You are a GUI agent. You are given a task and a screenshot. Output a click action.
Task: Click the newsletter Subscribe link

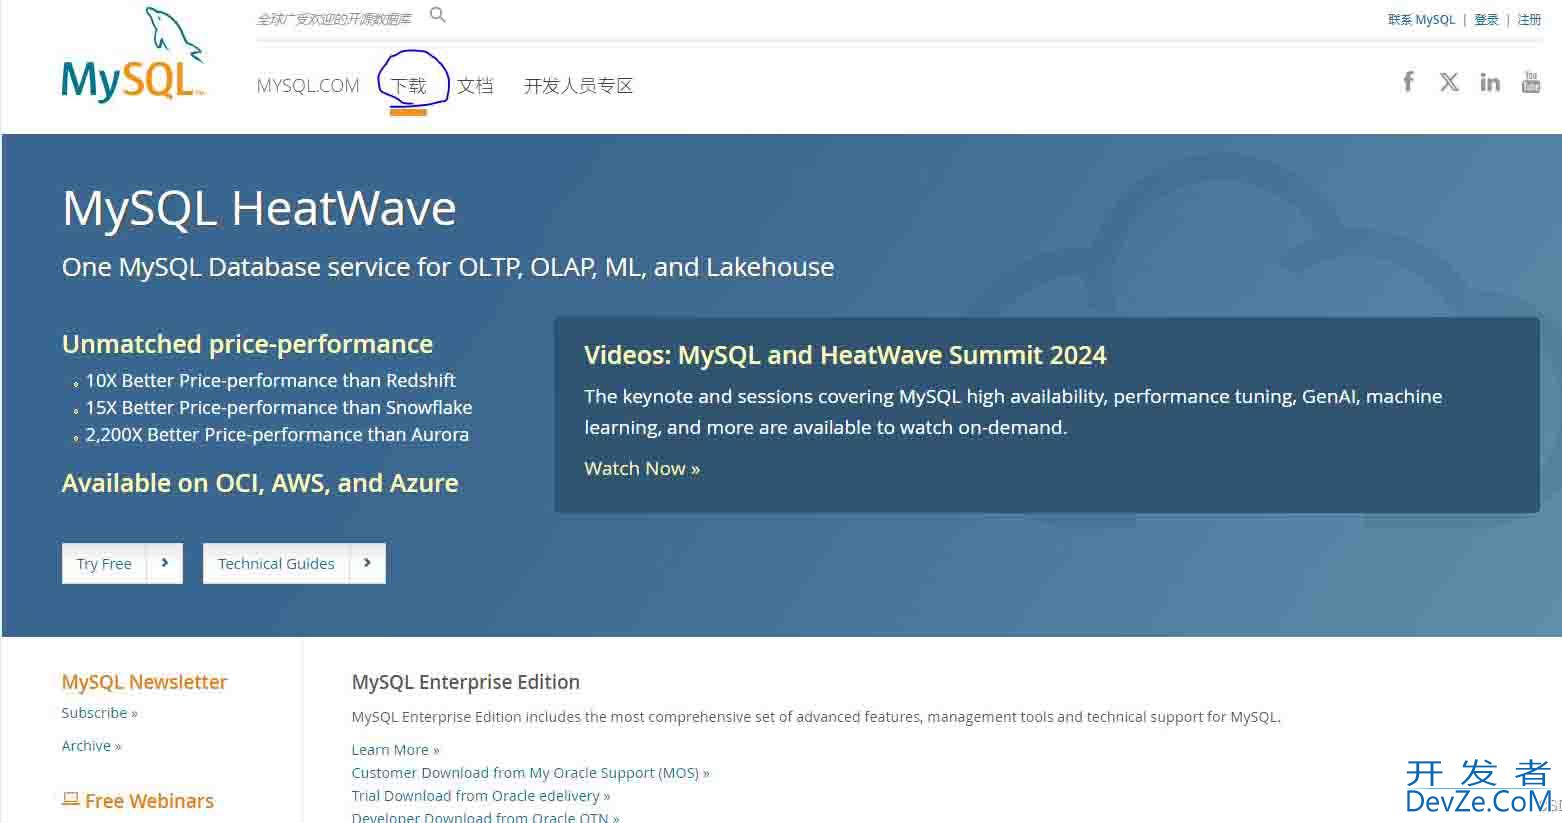pyautogui.click(x=99, y=713)
